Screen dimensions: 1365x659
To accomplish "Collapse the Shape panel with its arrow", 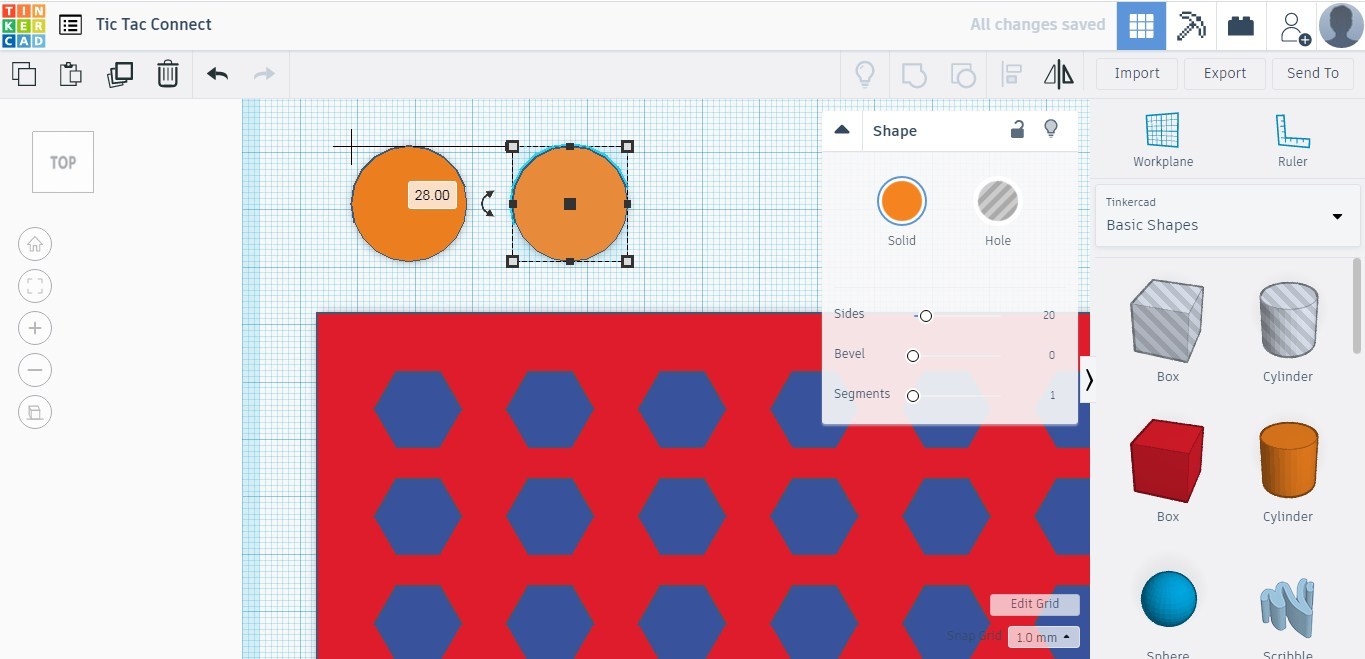I will [842, 129].
